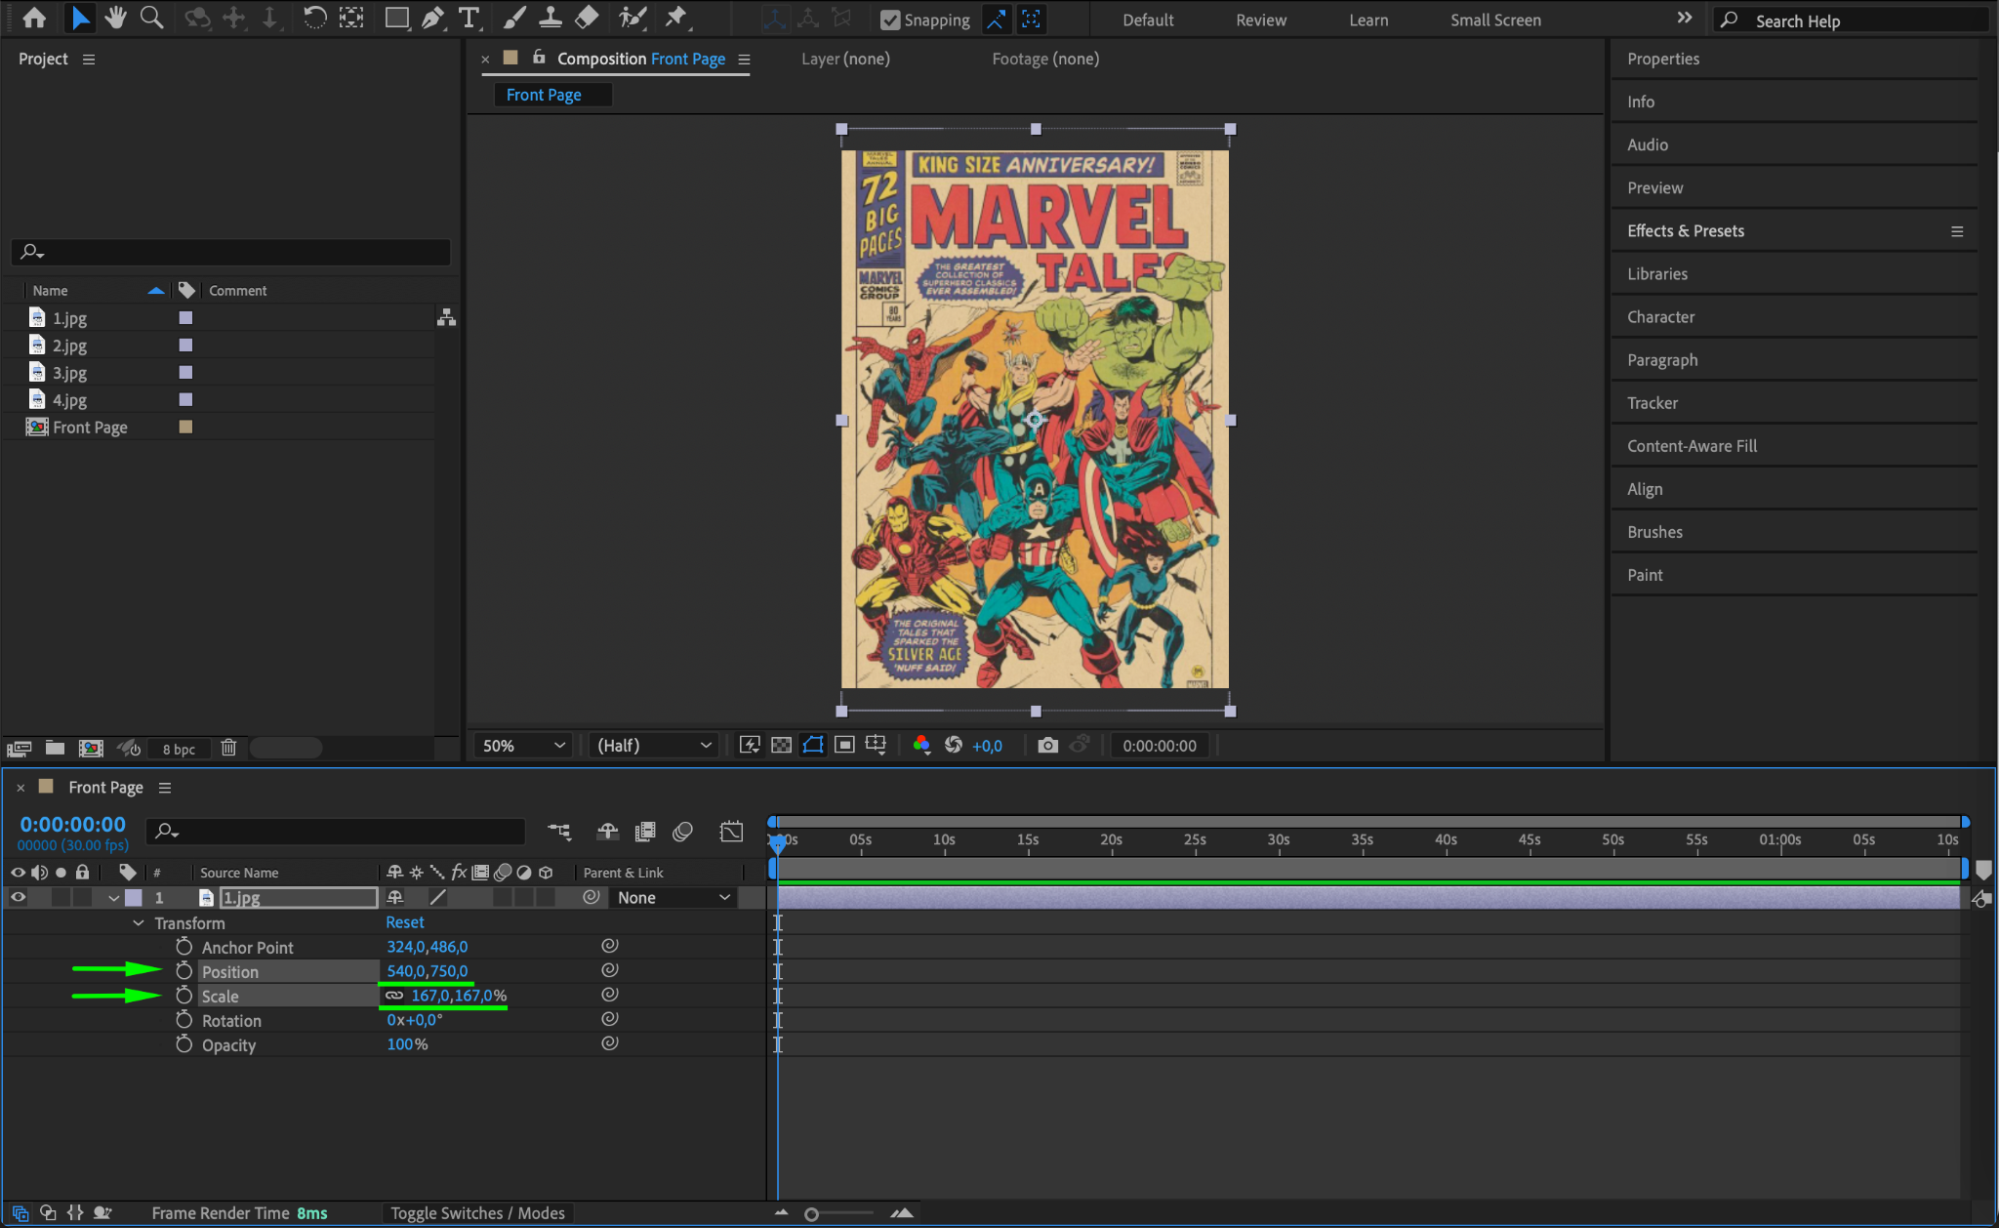Select the Type tool
The width and height of the screenshot is (1999, 1228).
pos(467,17)
